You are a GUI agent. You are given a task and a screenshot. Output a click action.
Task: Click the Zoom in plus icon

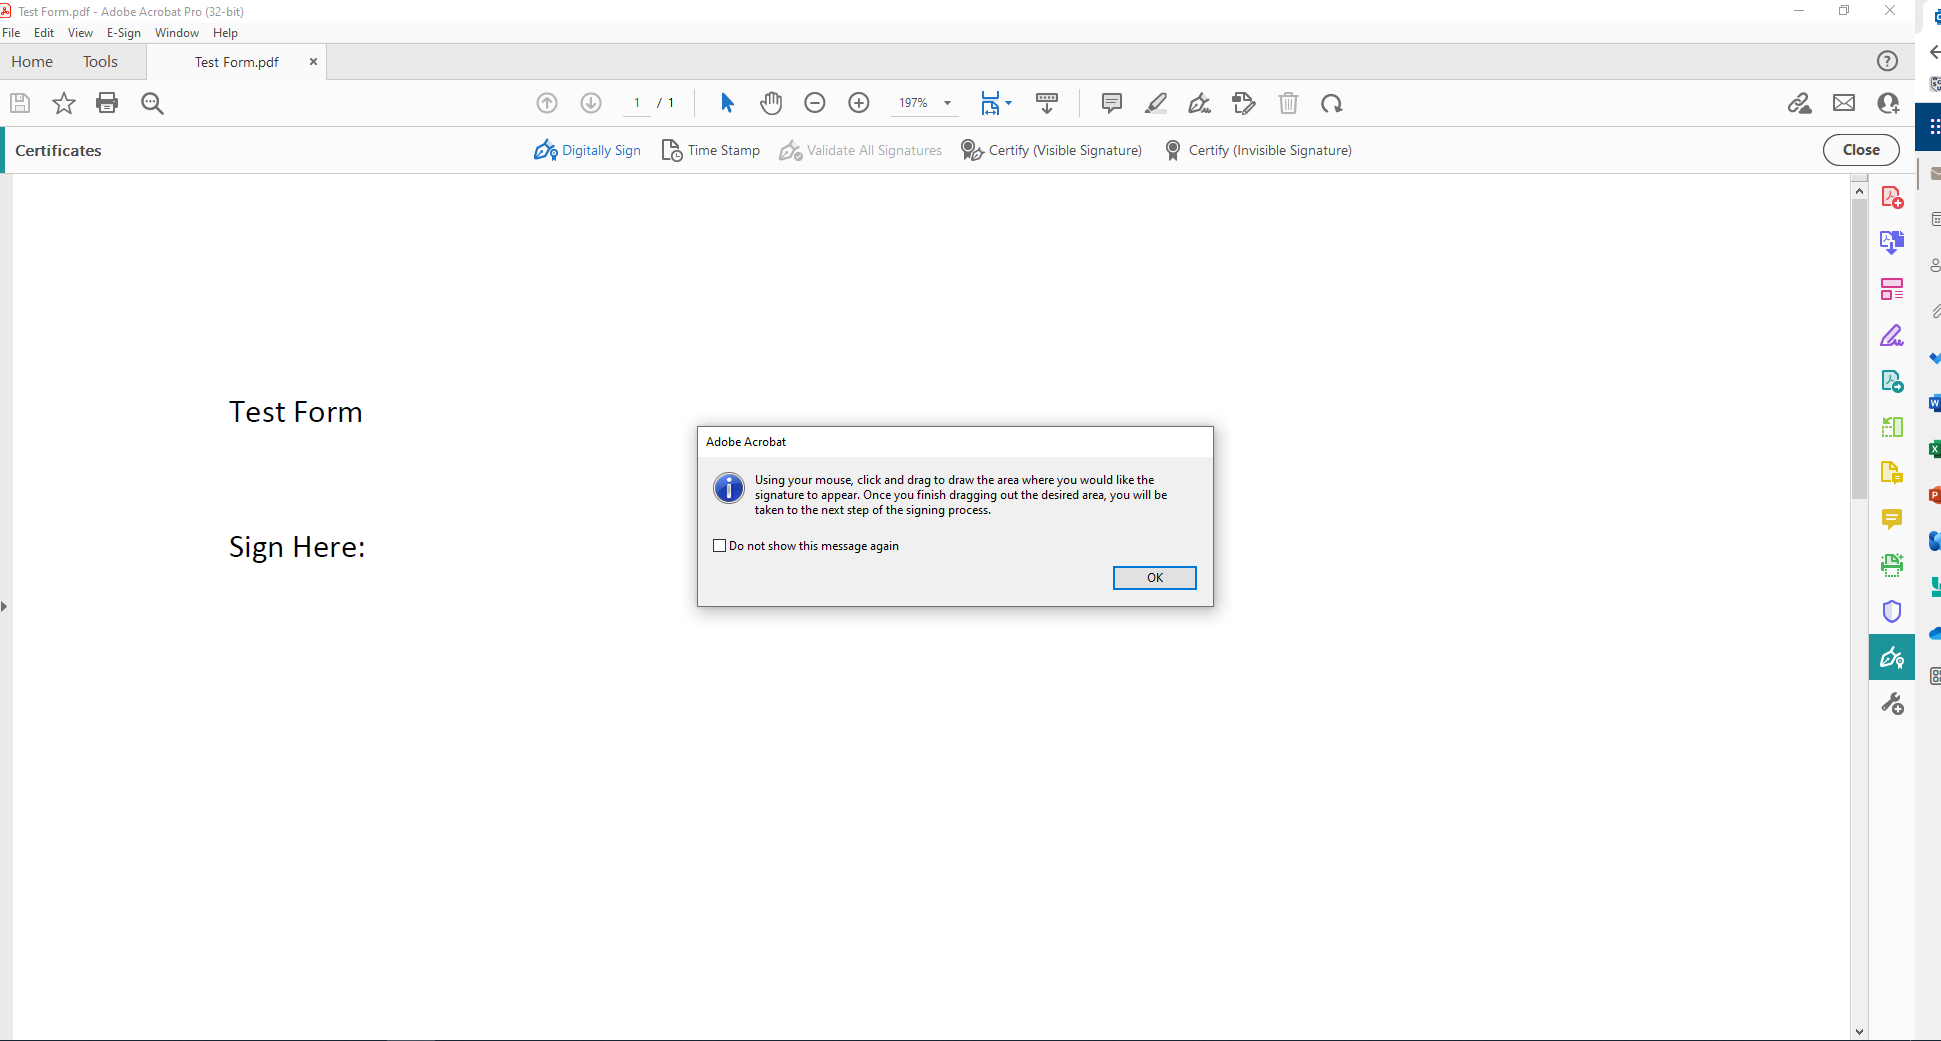[x=859, y=103]
